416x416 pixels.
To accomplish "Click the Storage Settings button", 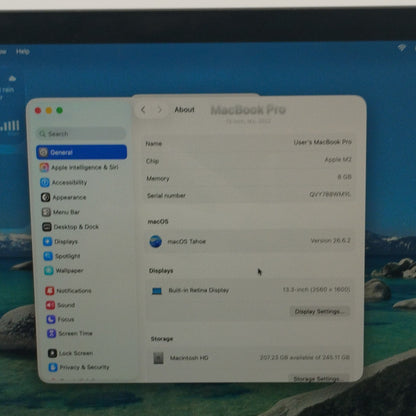I will [318, 379].
